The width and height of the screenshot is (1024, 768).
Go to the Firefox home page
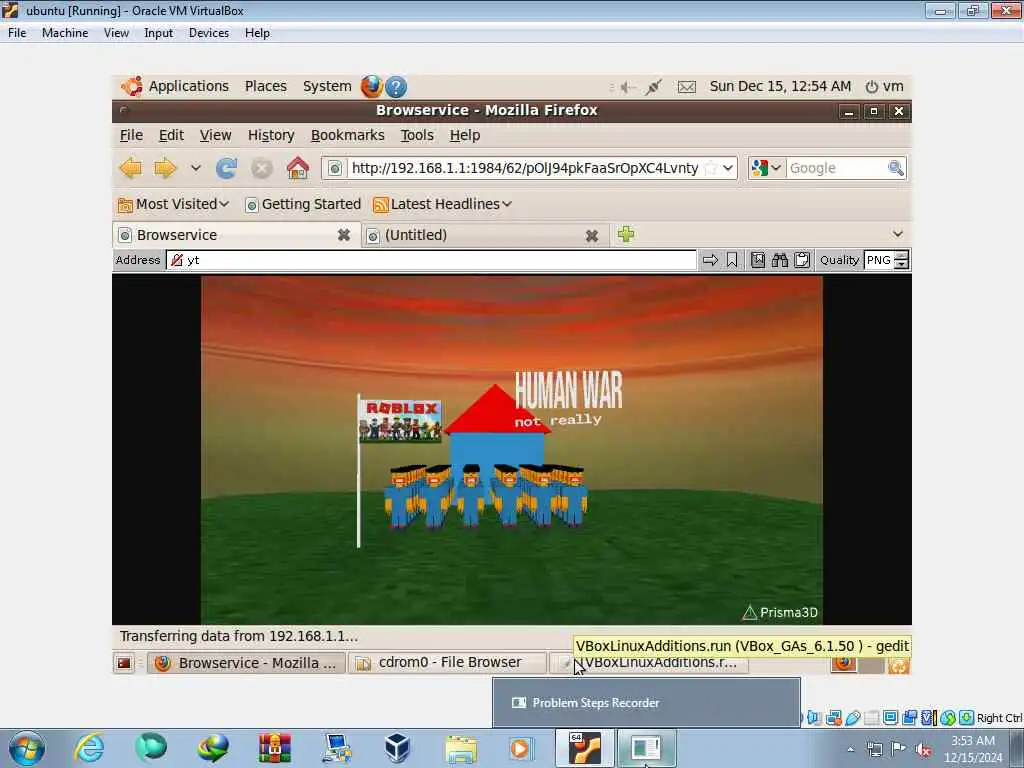tap(298, 168)
